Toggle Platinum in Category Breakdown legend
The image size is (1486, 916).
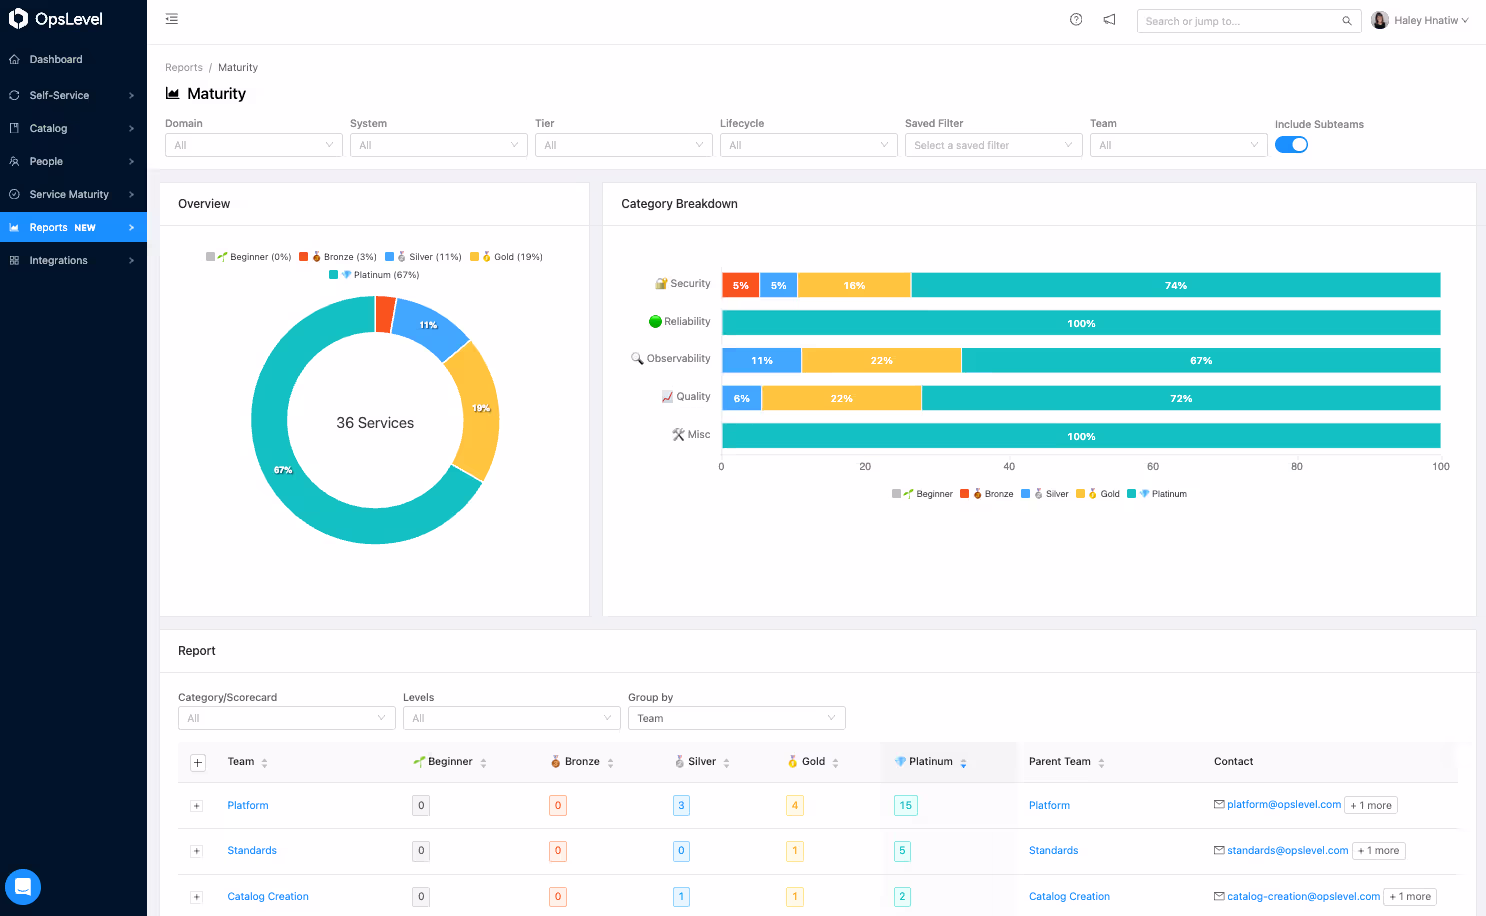click(x=1157, y=494)
